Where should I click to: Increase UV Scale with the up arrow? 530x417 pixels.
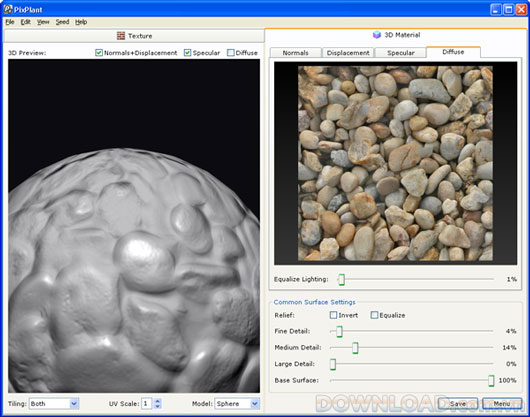point(158,401)
